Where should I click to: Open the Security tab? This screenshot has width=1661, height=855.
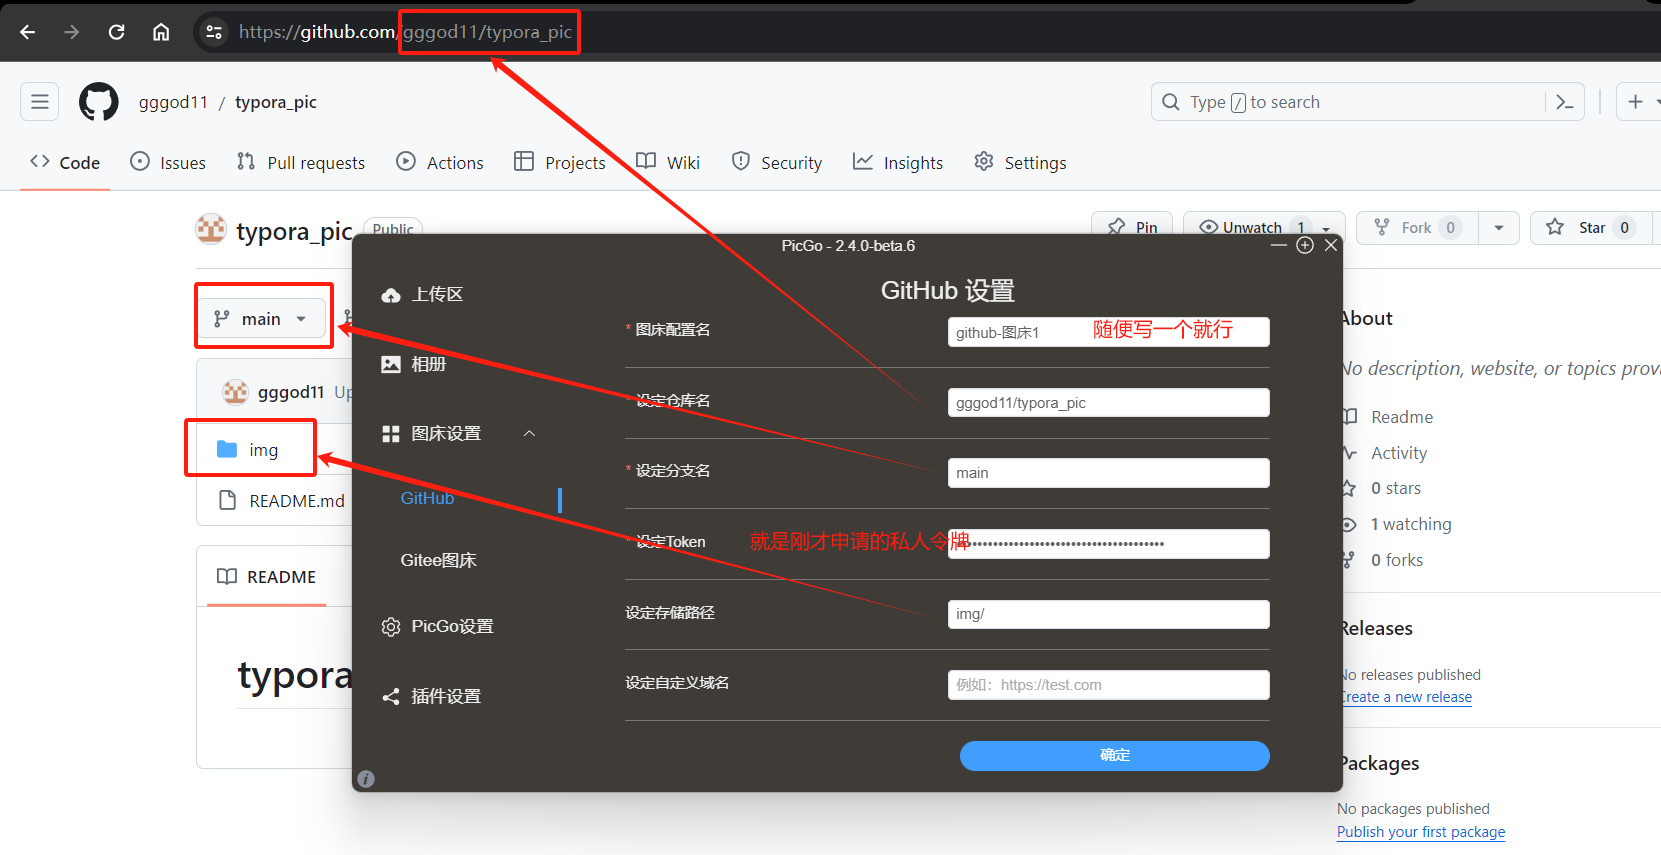[x=777, y=162]
